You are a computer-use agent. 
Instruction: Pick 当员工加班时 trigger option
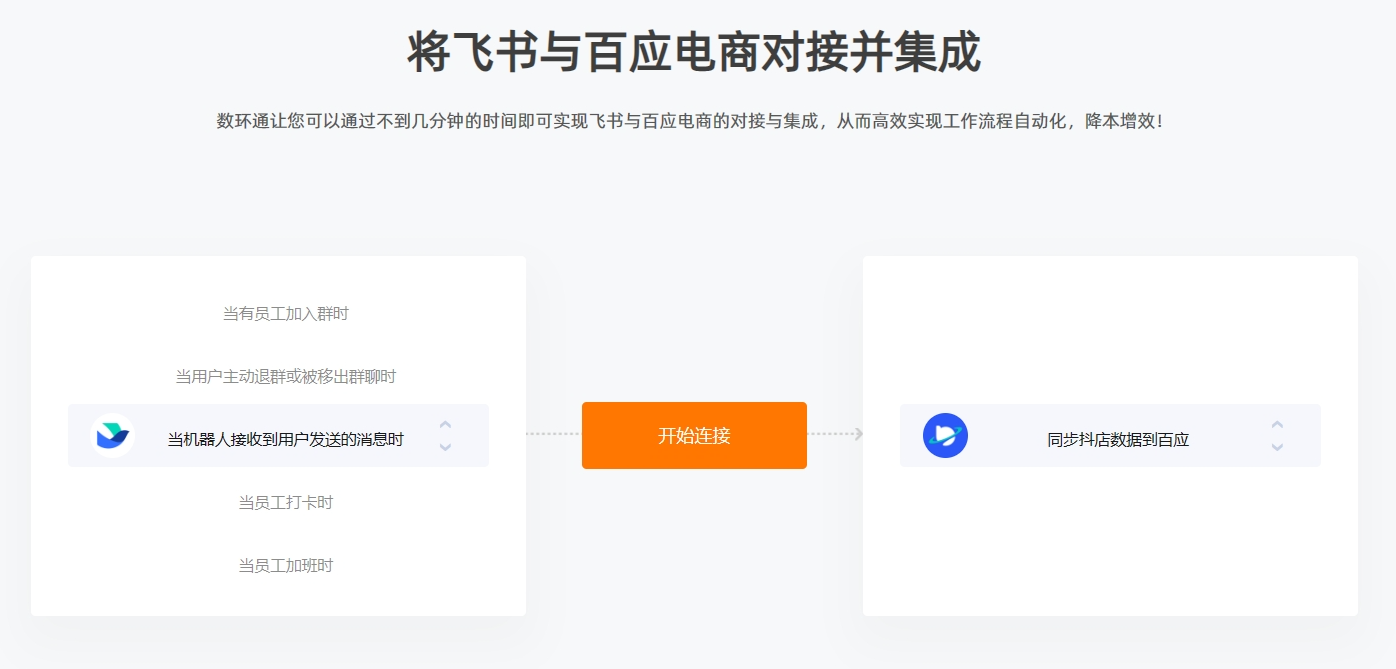coord(285,565)
